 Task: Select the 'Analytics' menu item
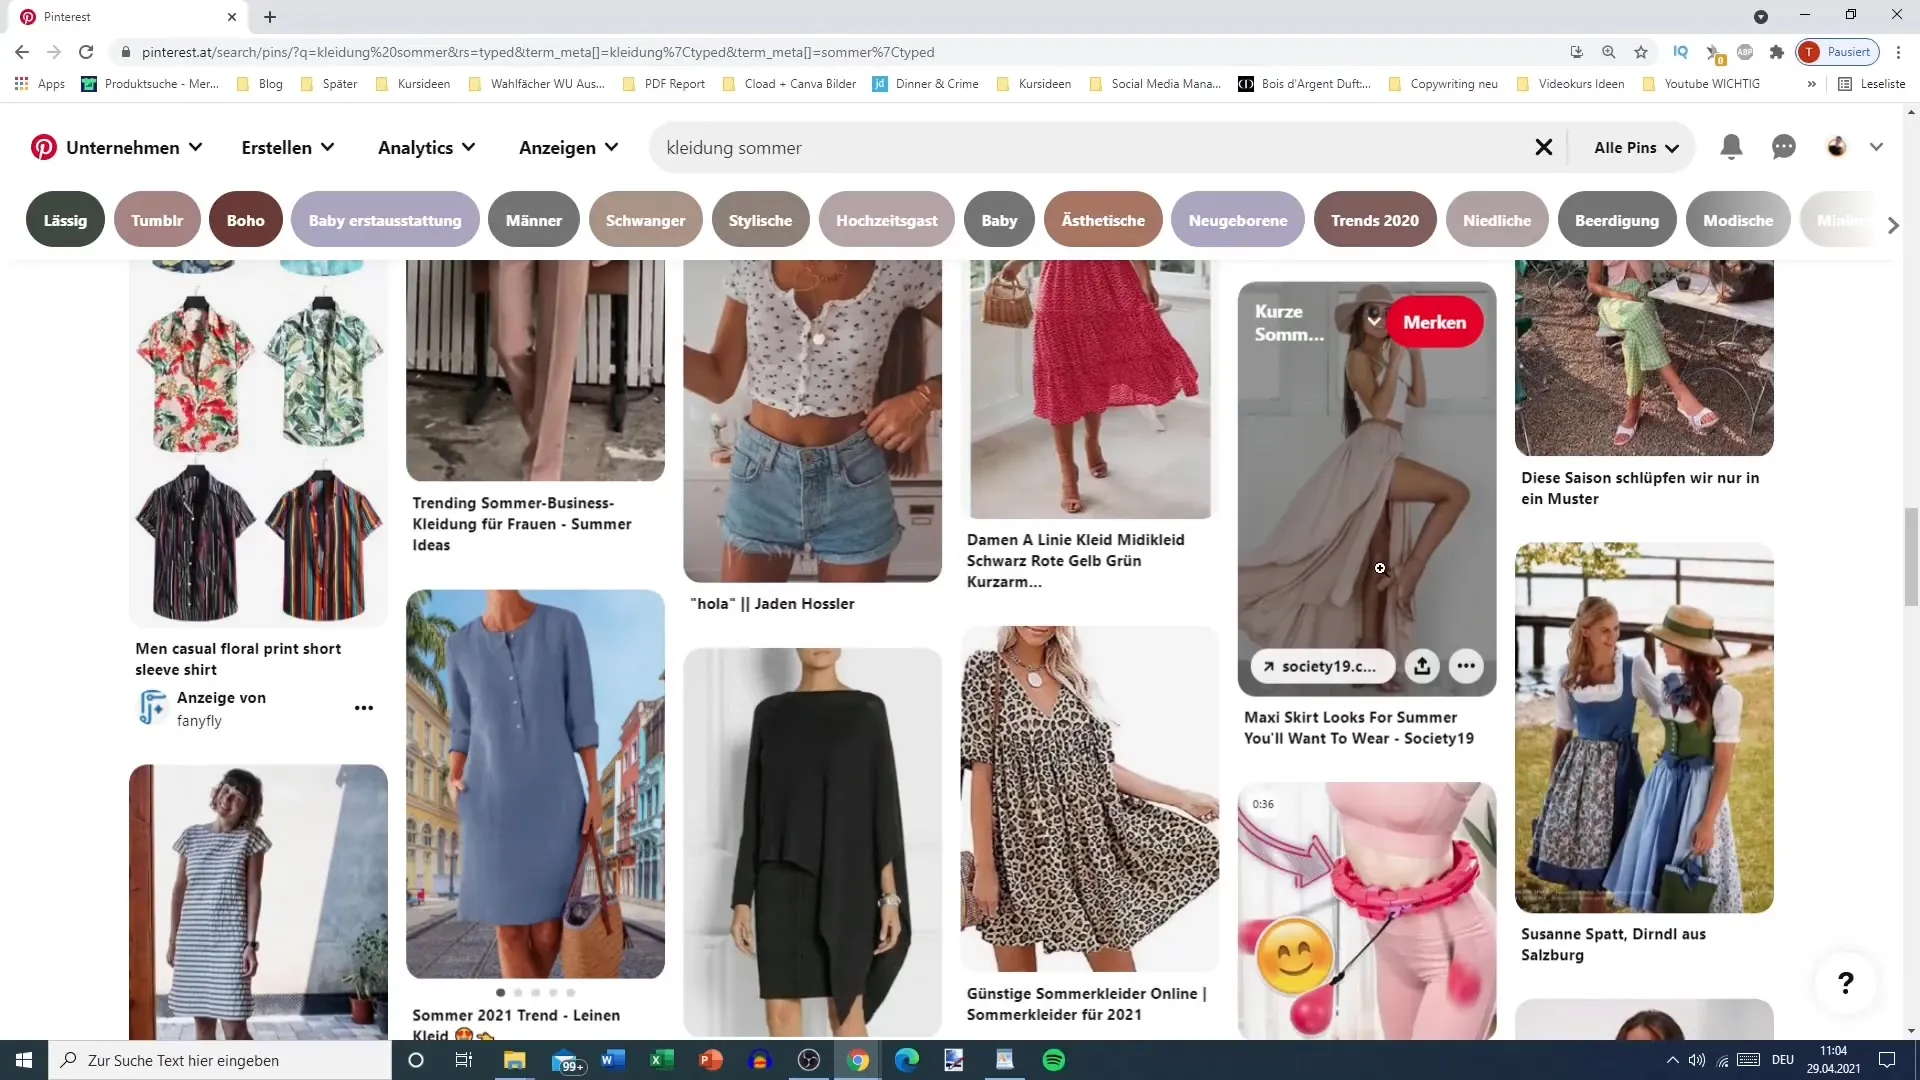417,146
